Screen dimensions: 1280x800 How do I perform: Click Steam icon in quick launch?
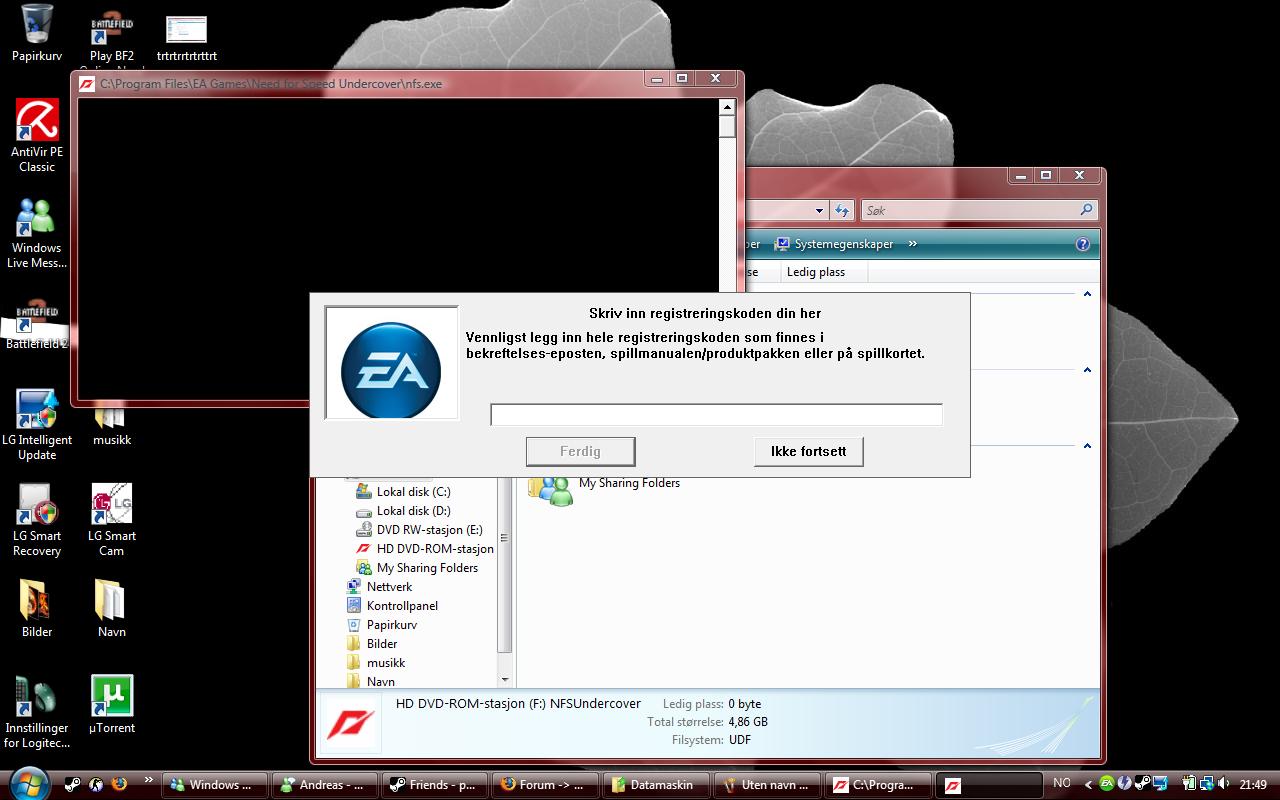[73, 785]
